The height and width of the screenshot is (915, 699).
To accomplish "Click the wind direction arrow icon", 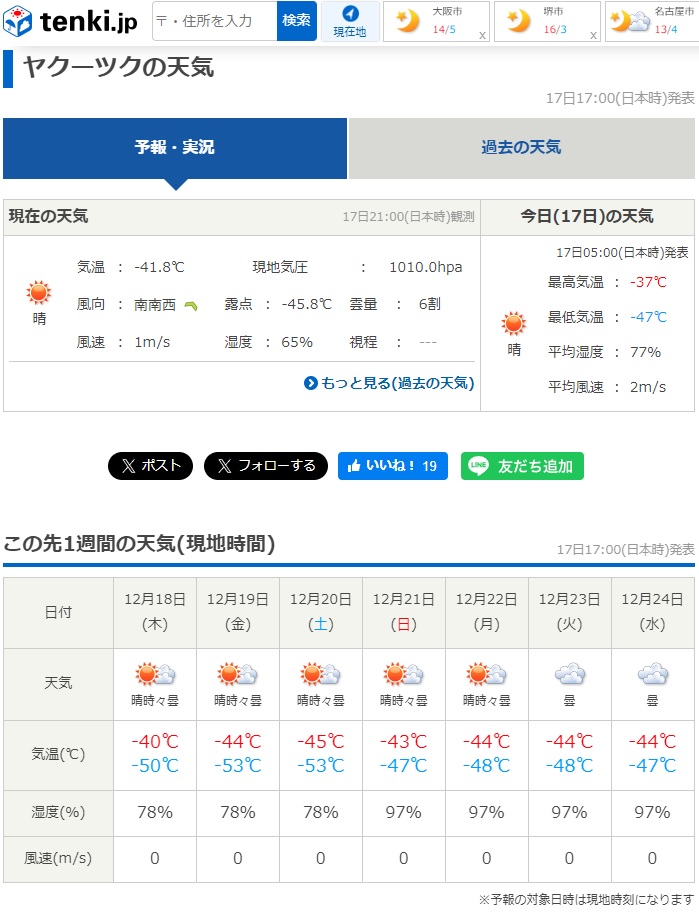I will (190, 306).
